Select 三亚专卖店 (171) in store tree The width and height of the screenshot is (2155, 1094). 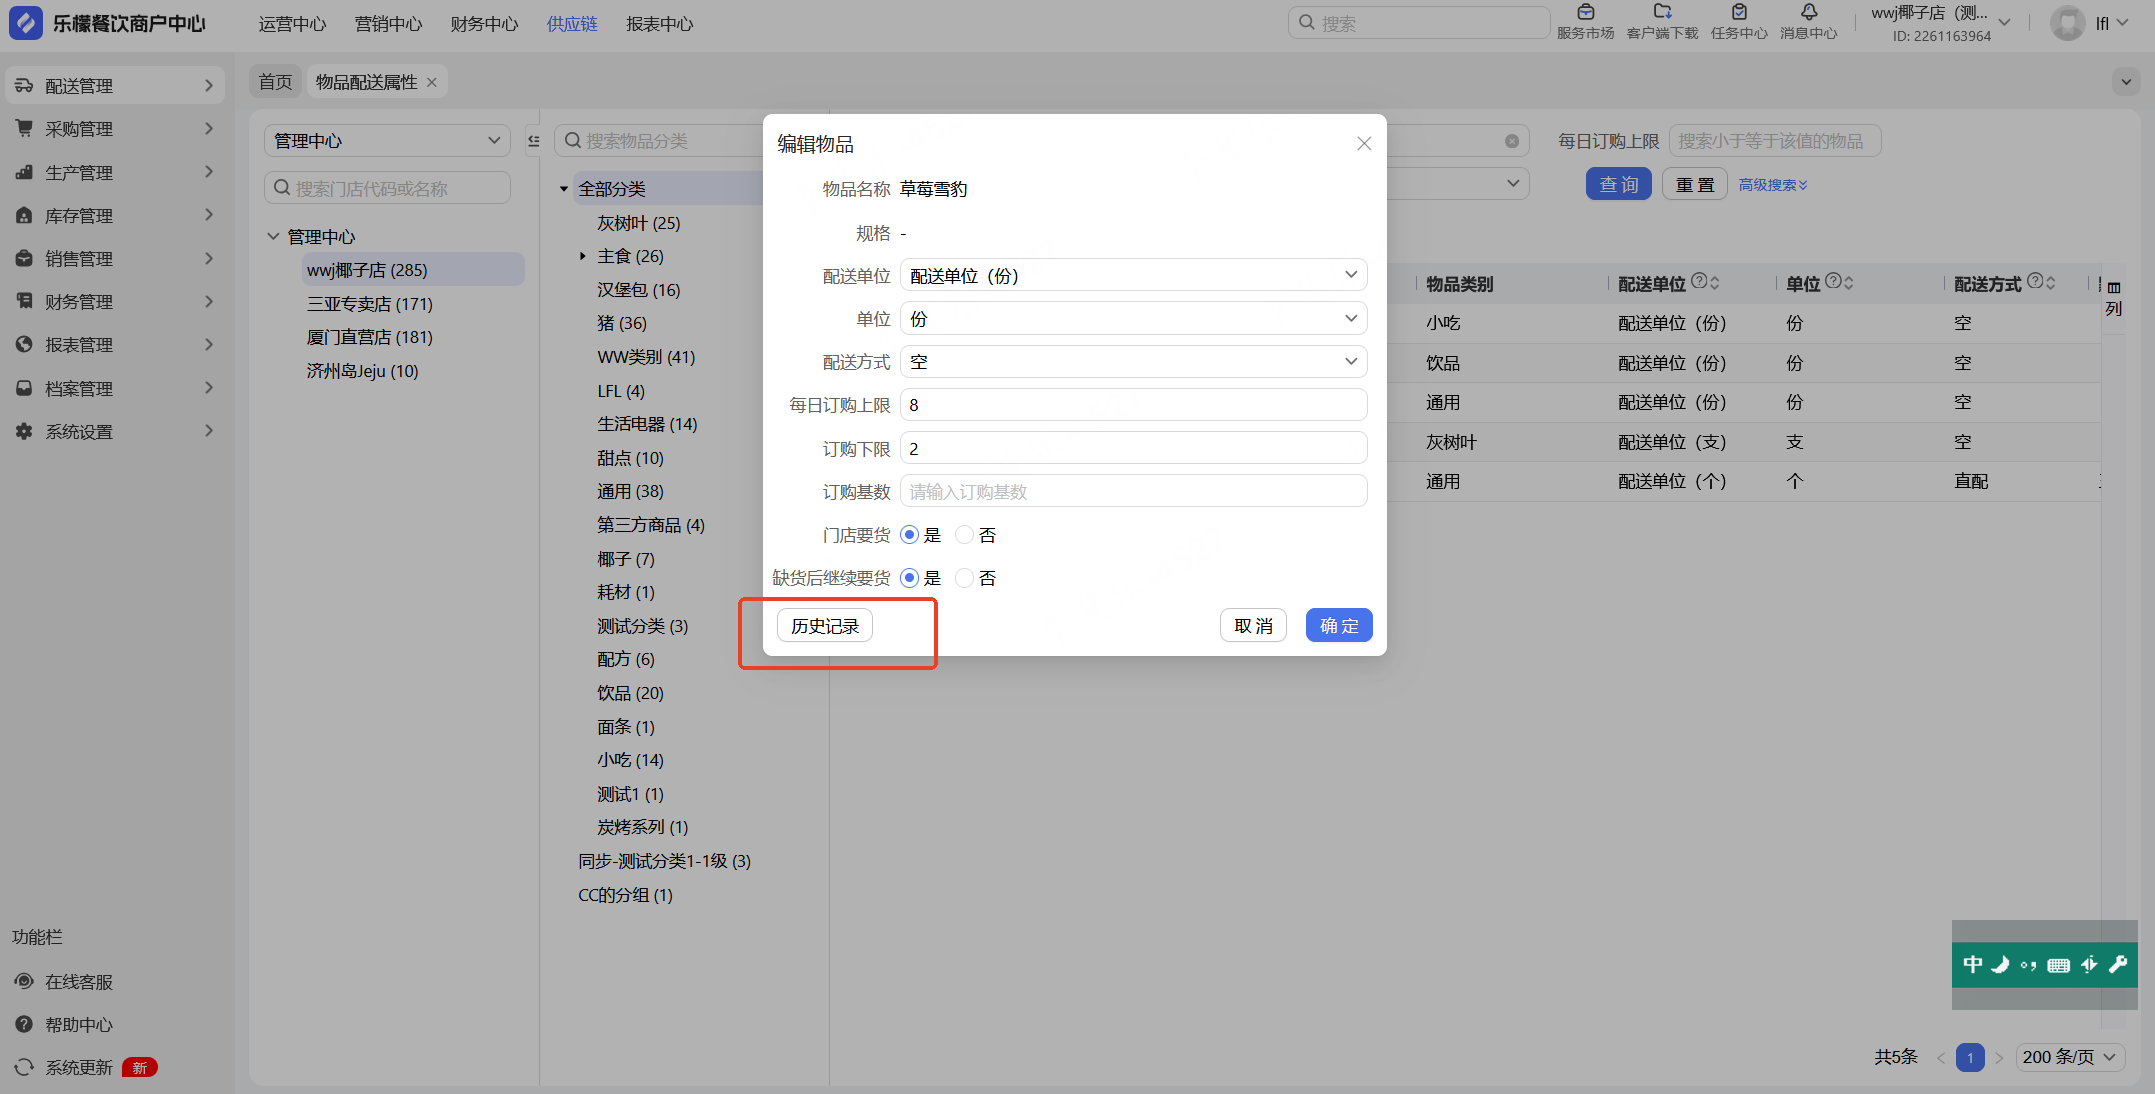tap(369, 304)
